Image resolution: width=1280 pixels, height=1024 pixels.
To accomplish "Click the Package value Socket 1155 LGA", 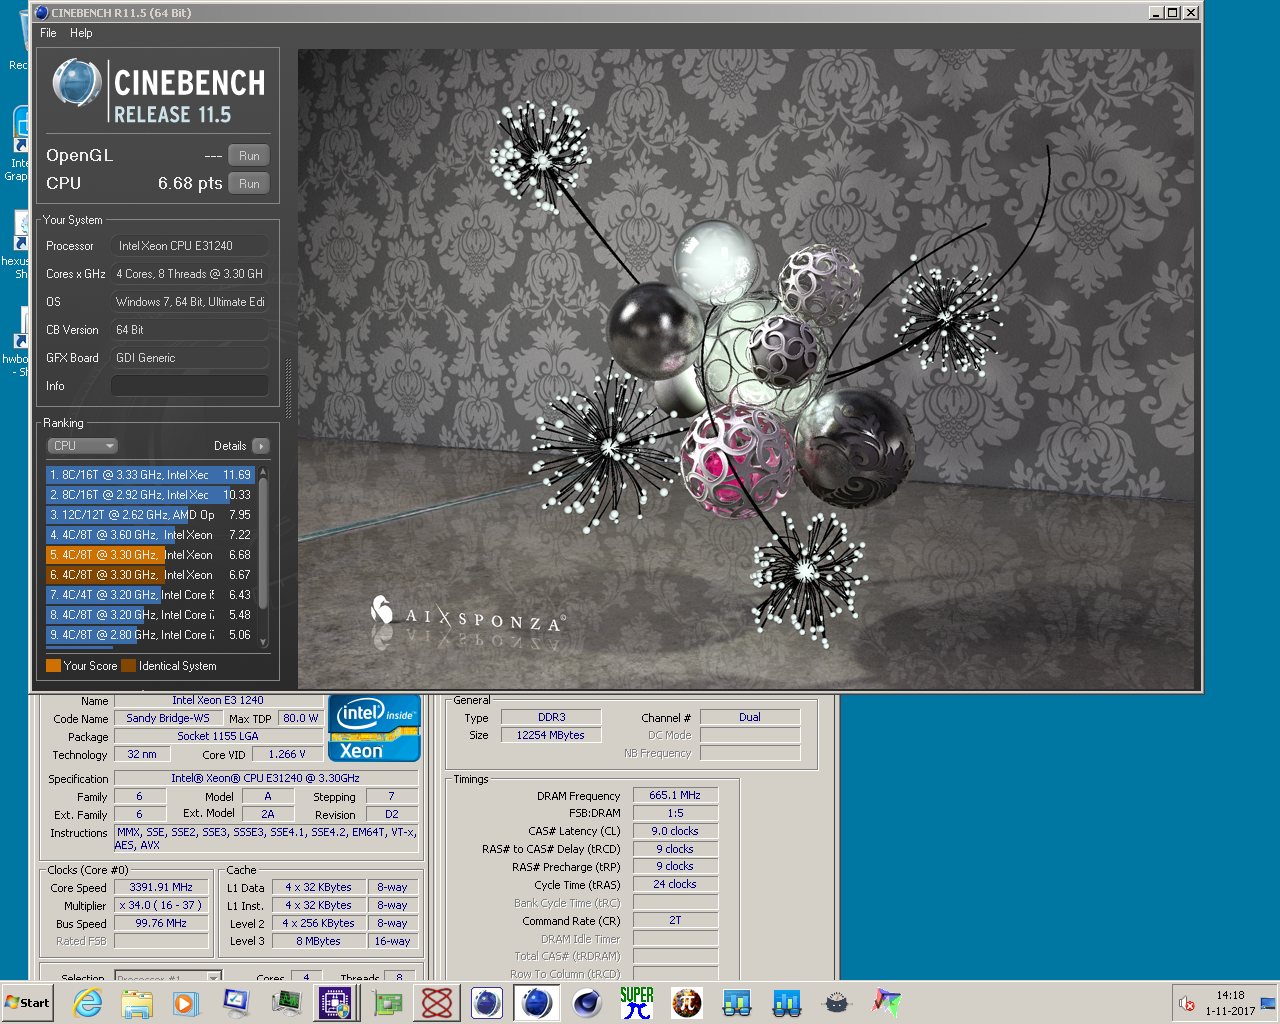I will pyautogui.click(x=218, y=737).
